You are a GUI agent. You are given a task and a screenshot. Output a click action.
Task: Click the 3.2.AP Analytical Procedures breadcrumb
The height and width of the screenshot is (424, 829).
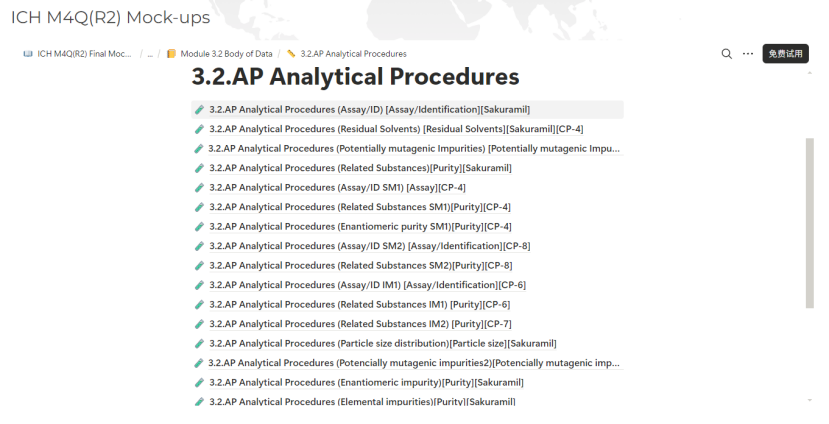[353, 54]
